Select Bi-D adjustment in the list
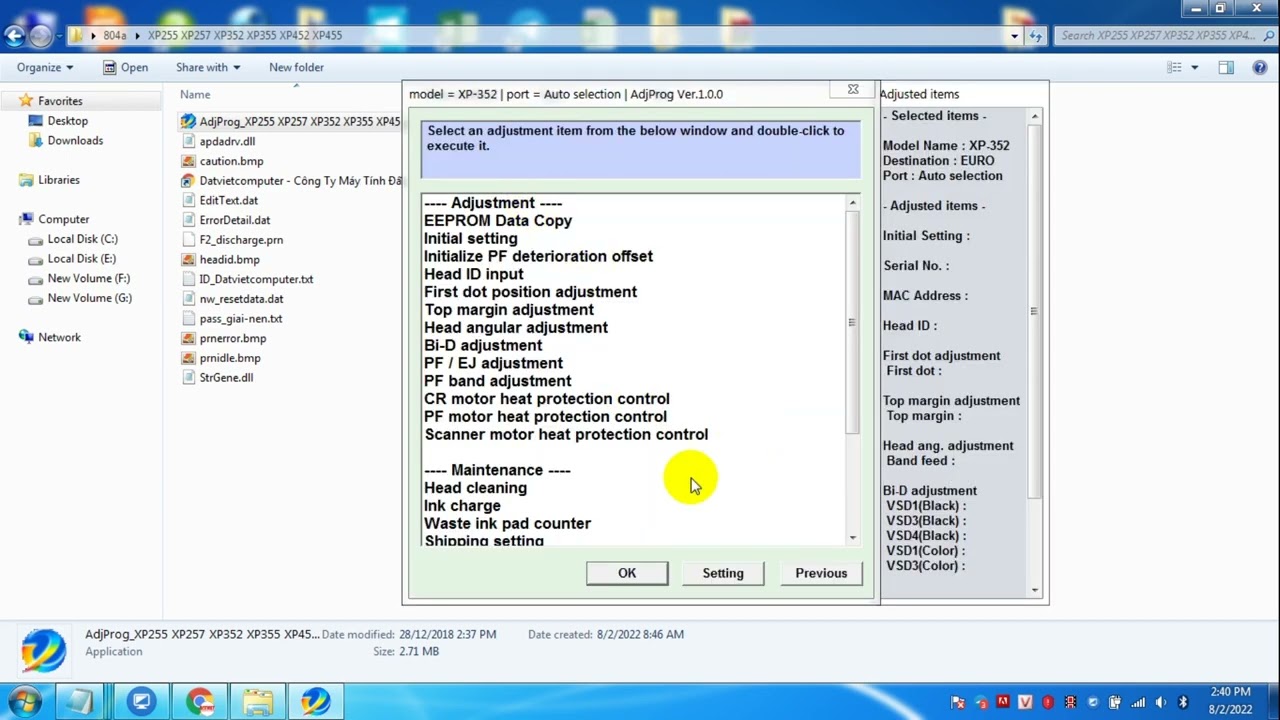The width and height of the screenshot is (1280, 720). click(x=483, y=345)
